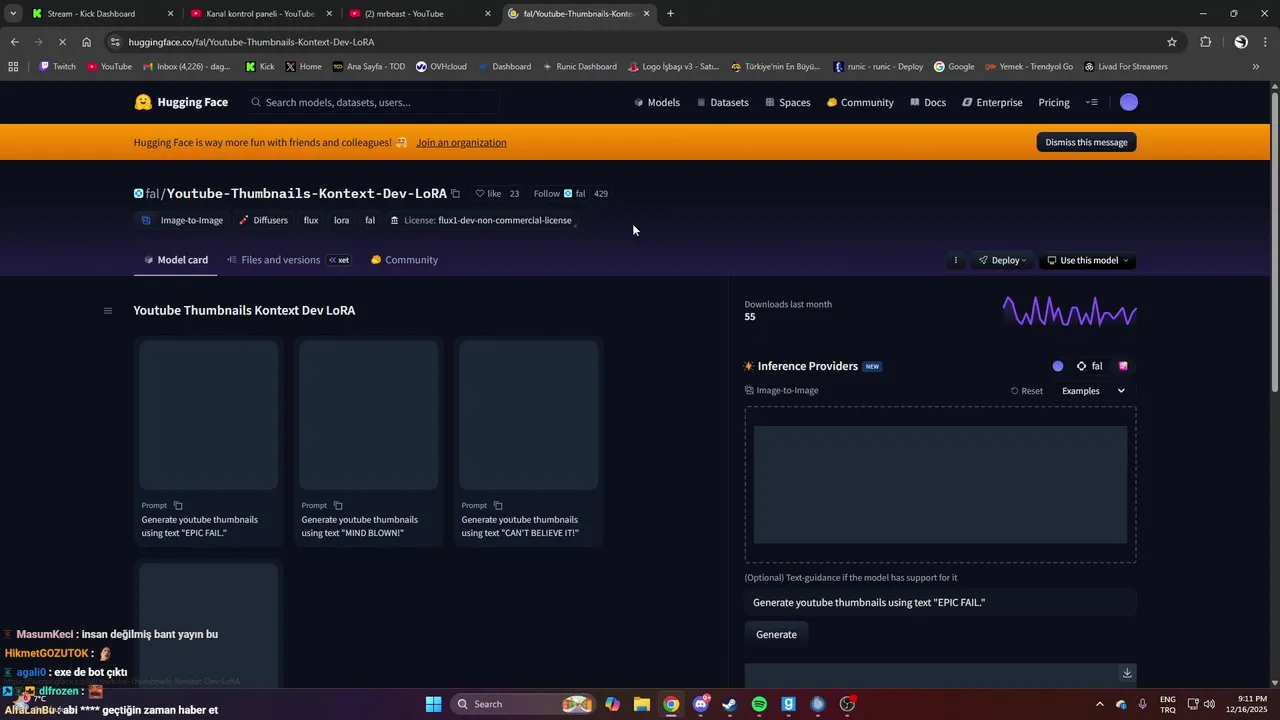Open the table of contents icon
The height and width of the screenshot is (720, 1280).
tap(108, 311)
